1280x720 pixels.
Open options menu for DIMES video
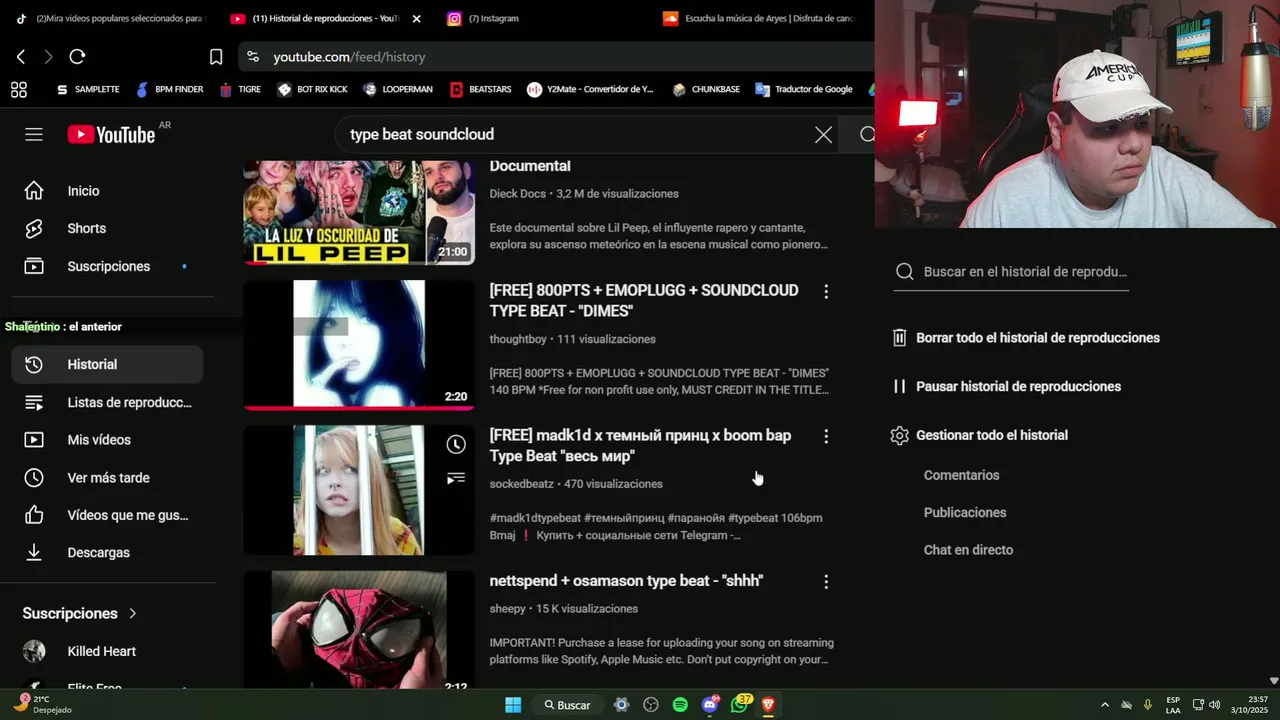coord(826,292)
